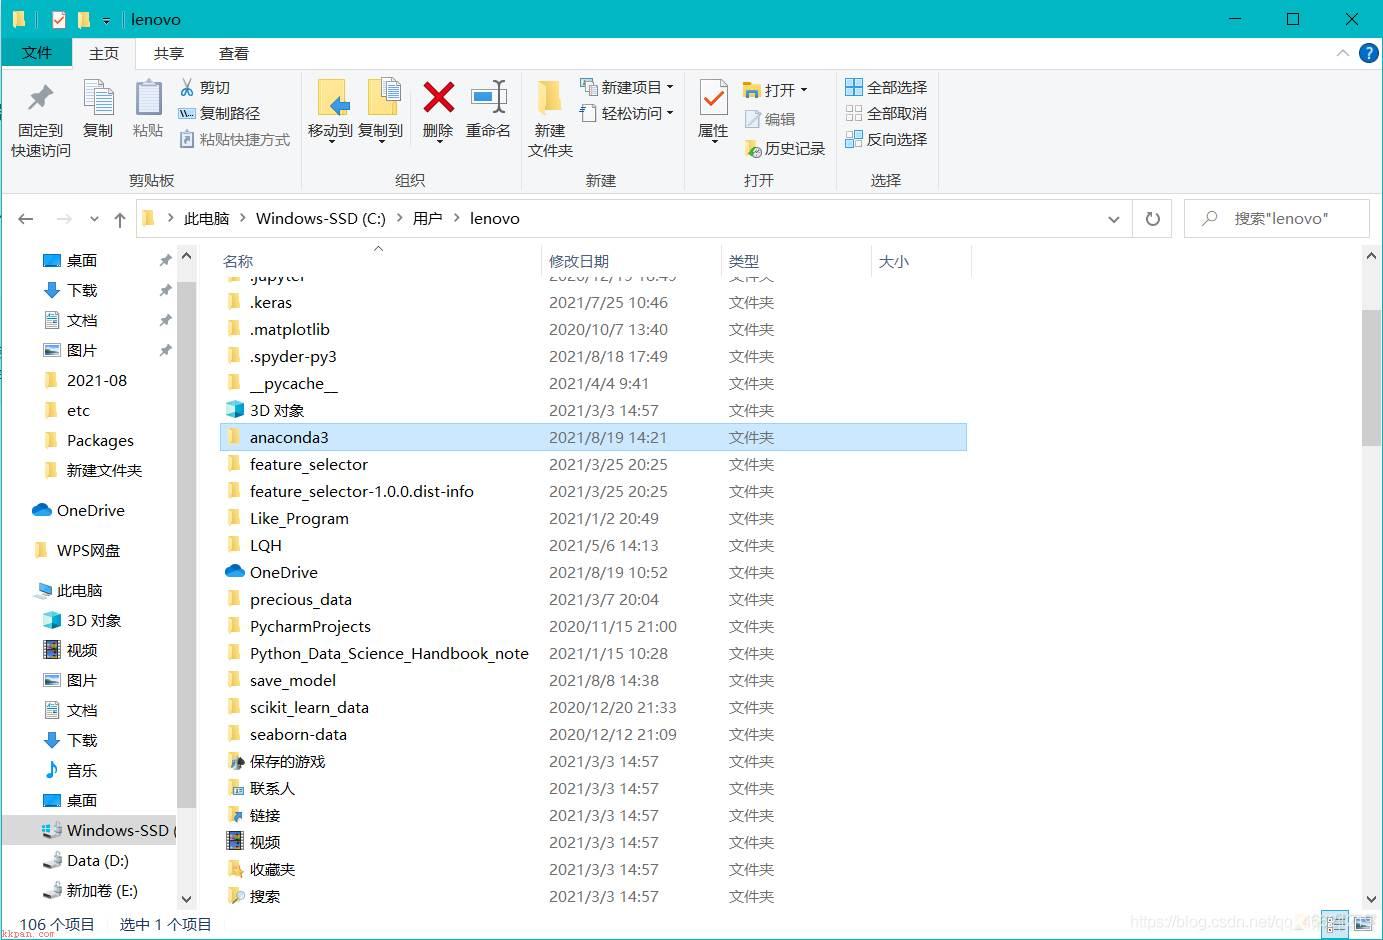This screenshot has height=940, width=1383.
Task: Click the Up one level arrow
Action: point(120,219)
